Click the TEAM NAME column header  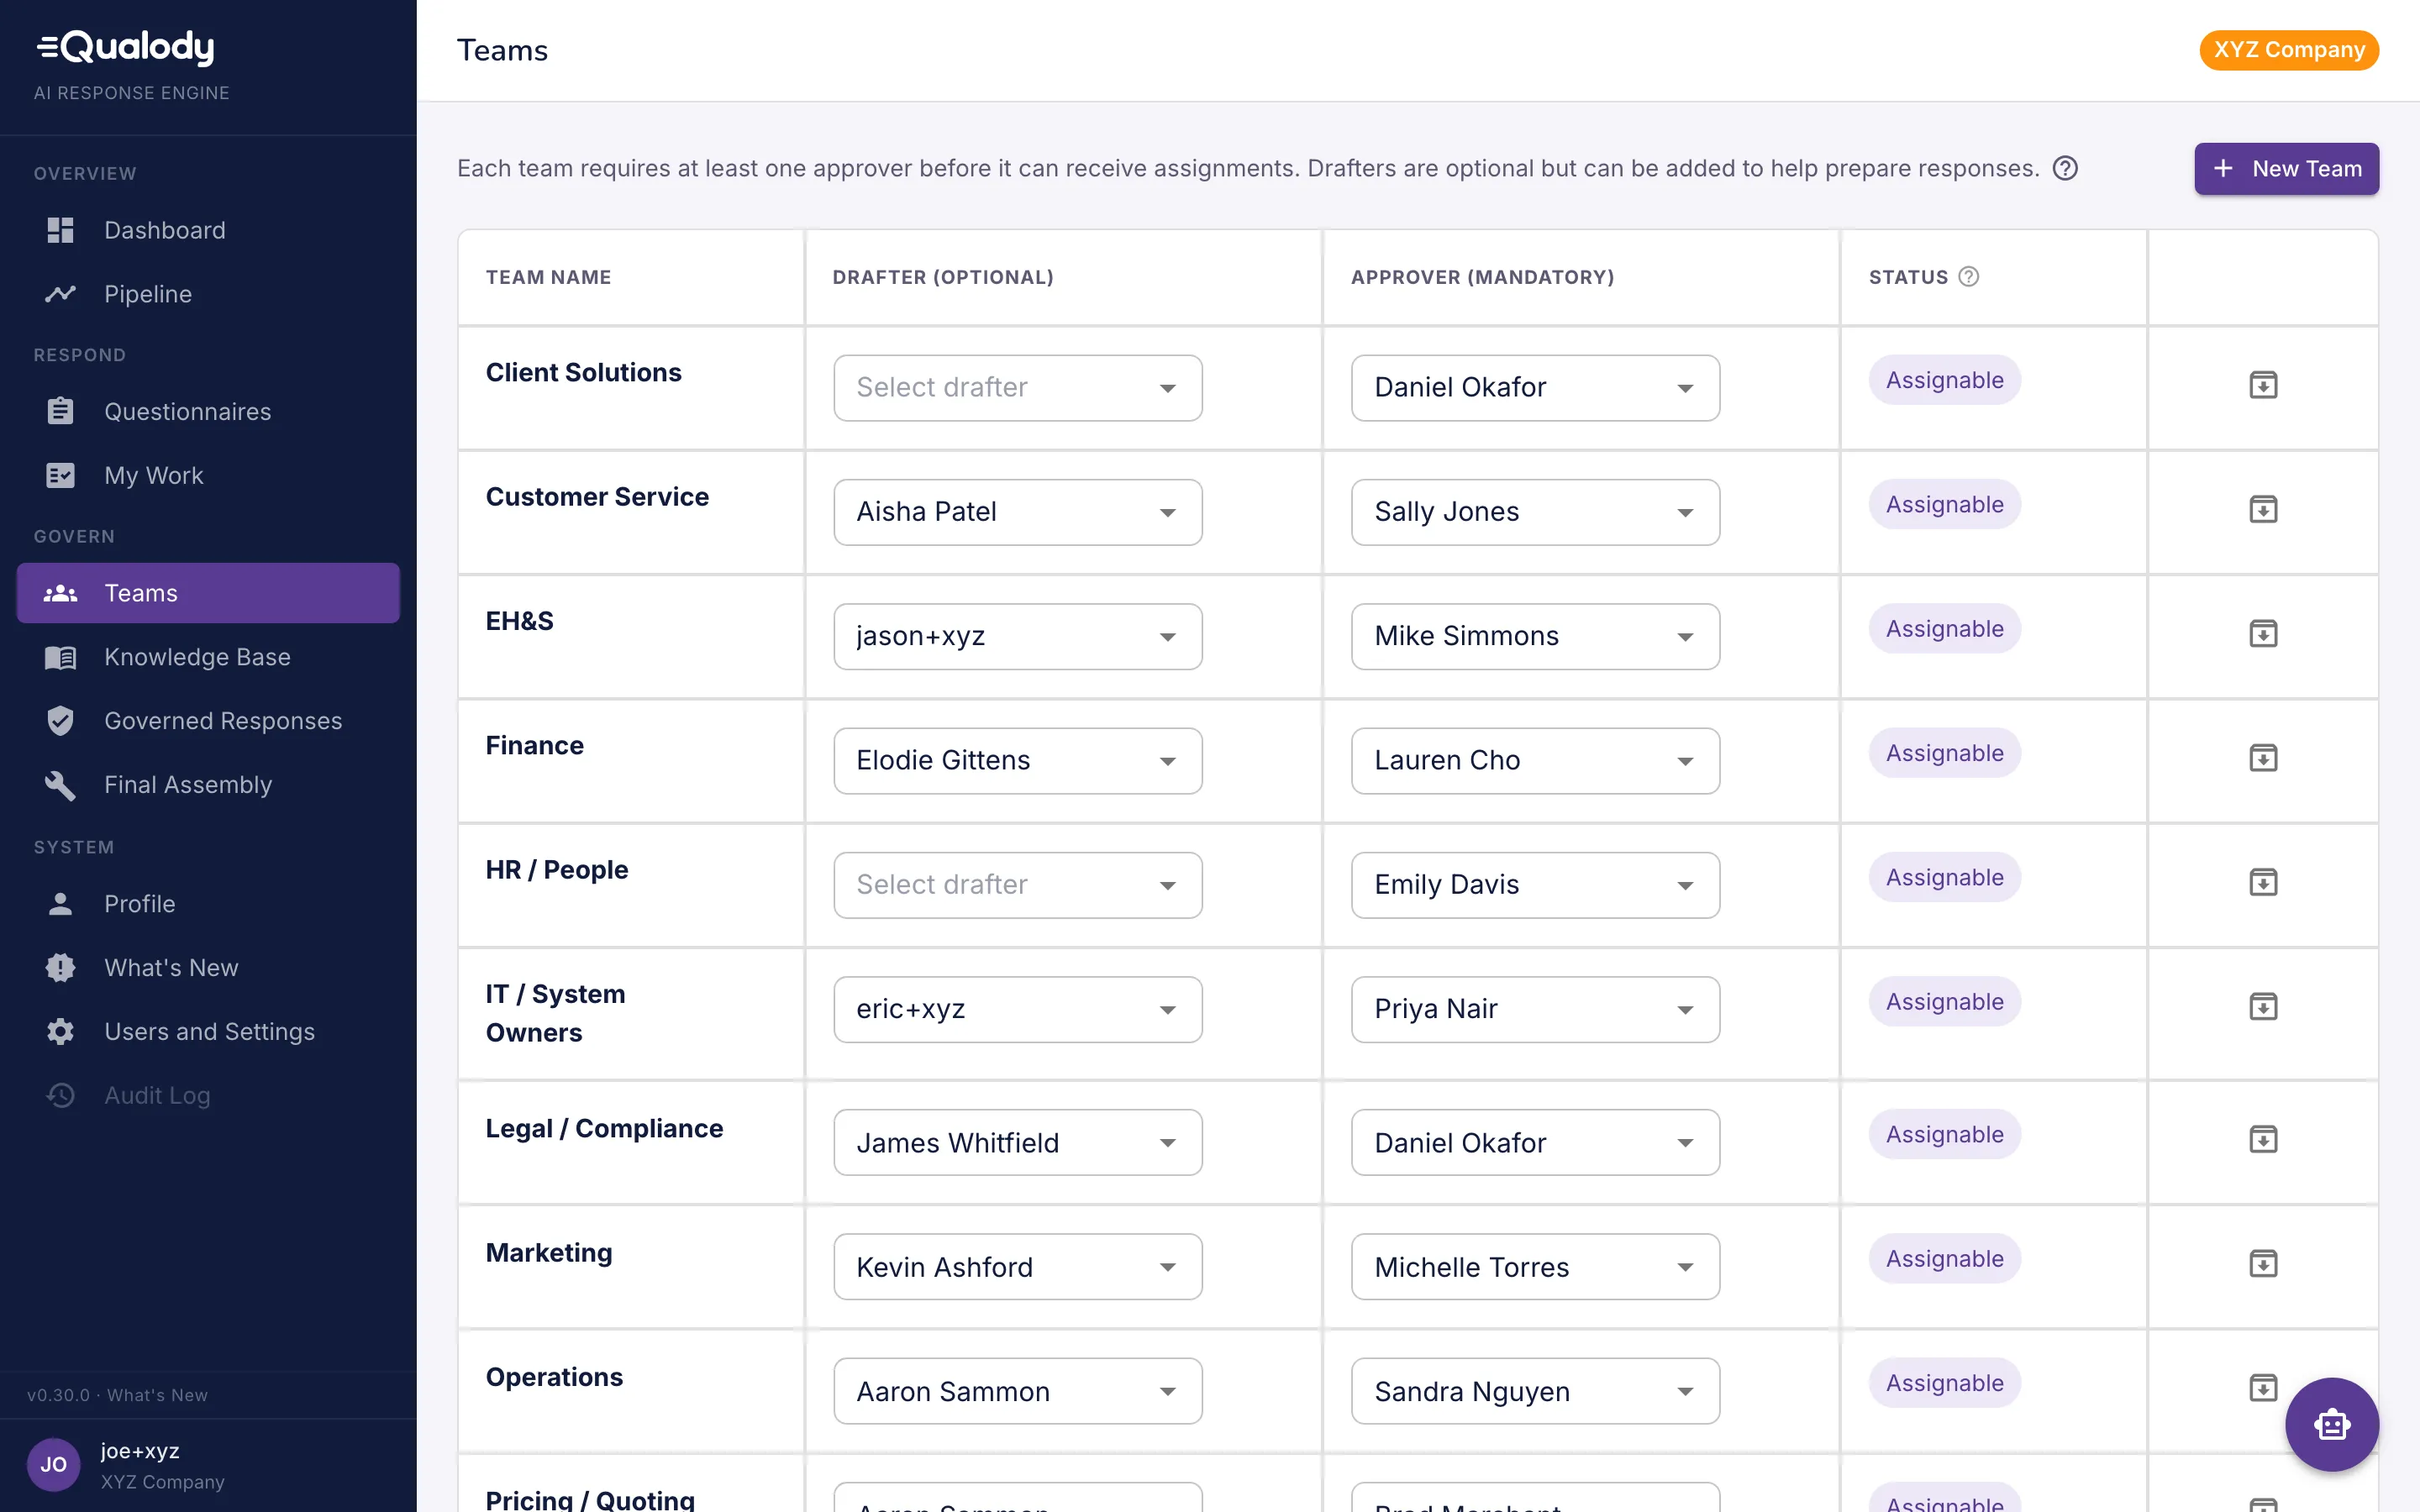548,277
